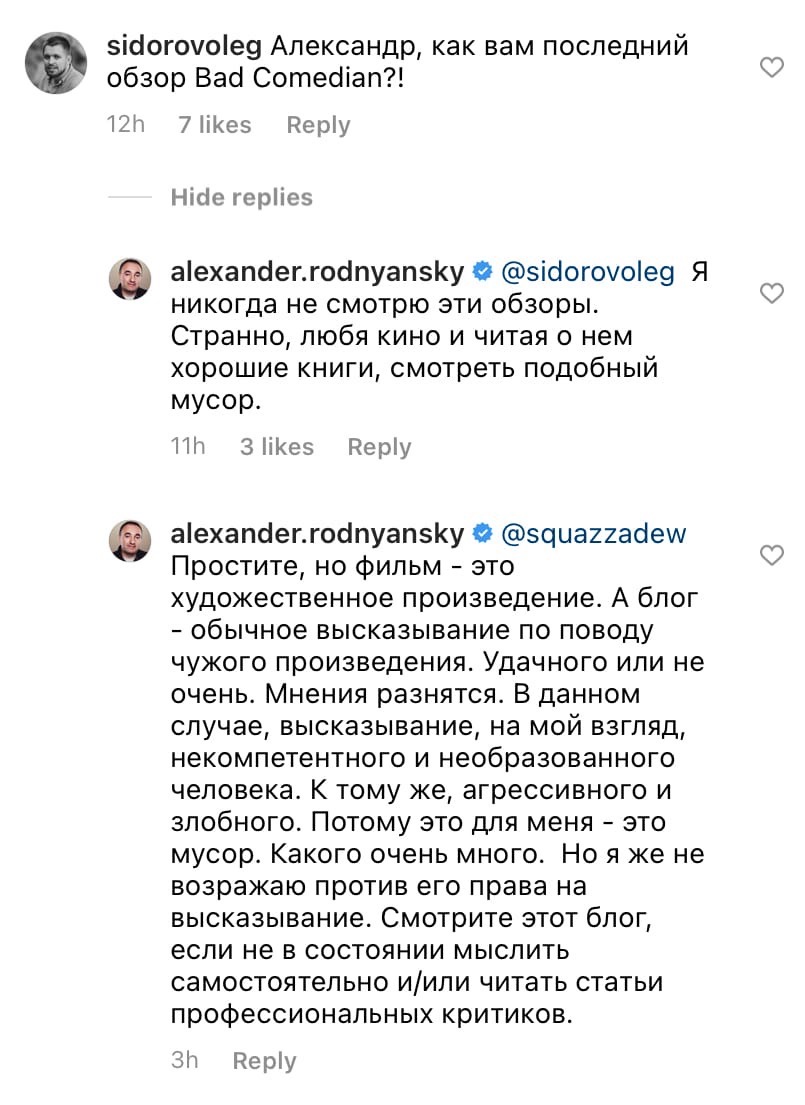Reply to the 11h-old comment

[x=379, y=447]
